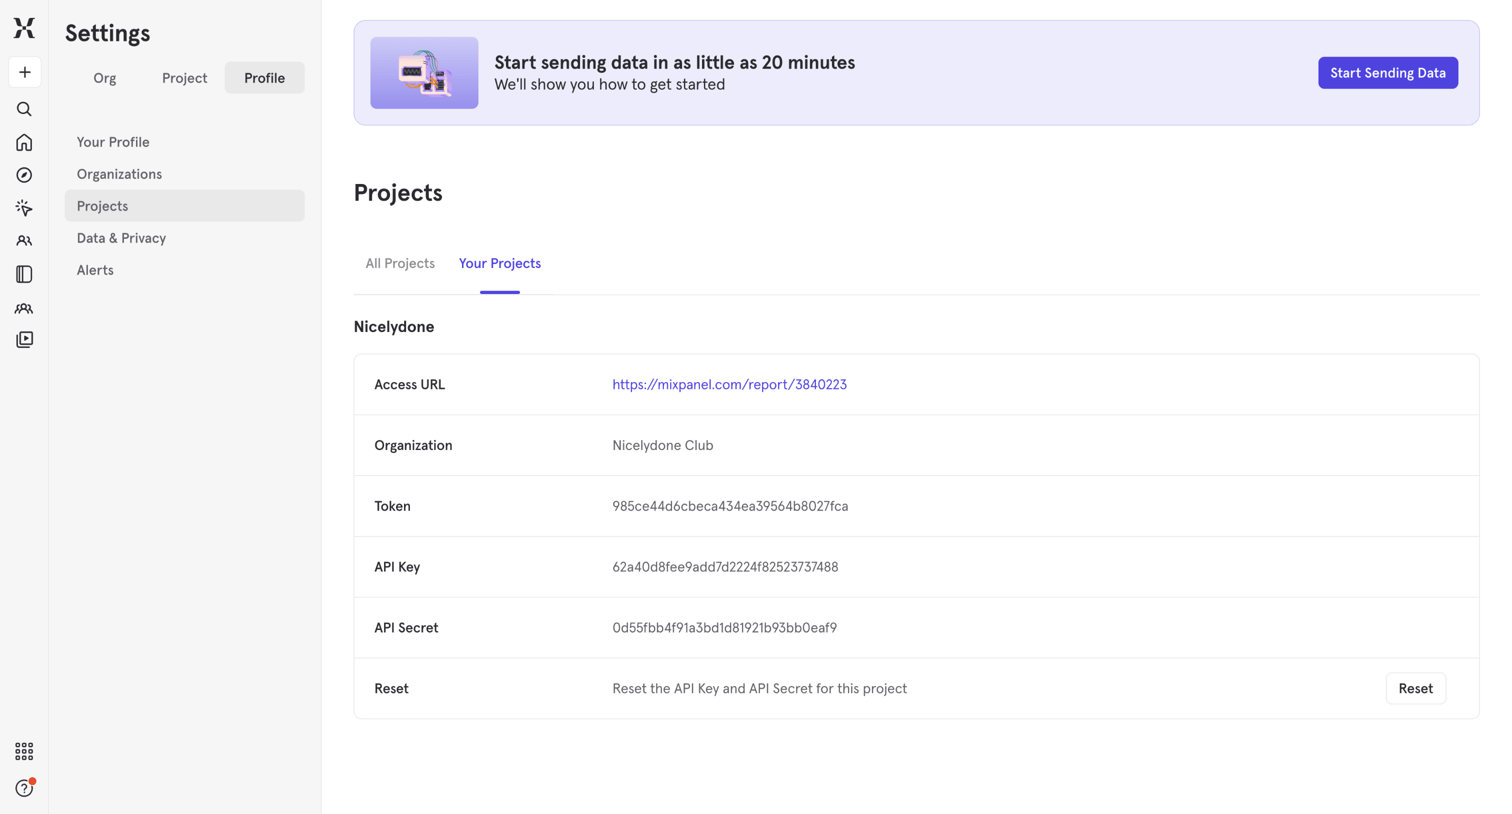Open Alerts section

coord(185,270)
